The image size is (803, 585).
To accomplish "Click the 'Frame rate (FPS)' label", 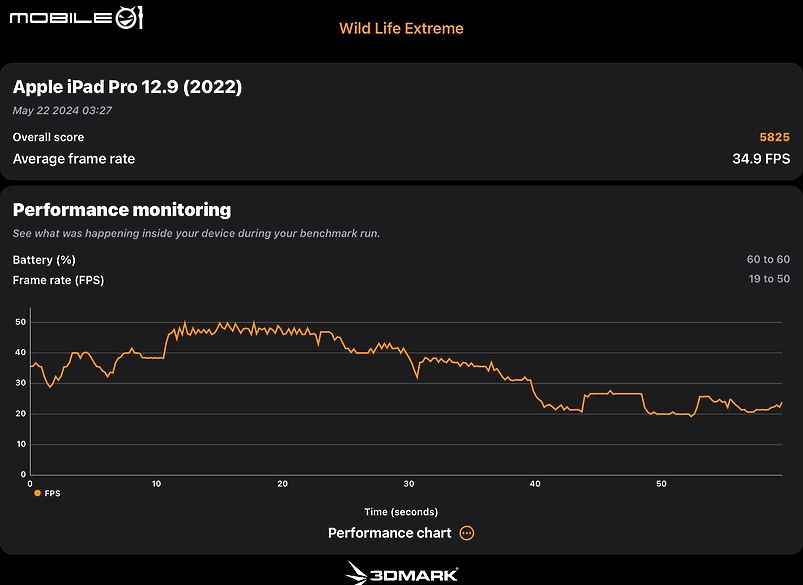I will [x=58, y=280].
